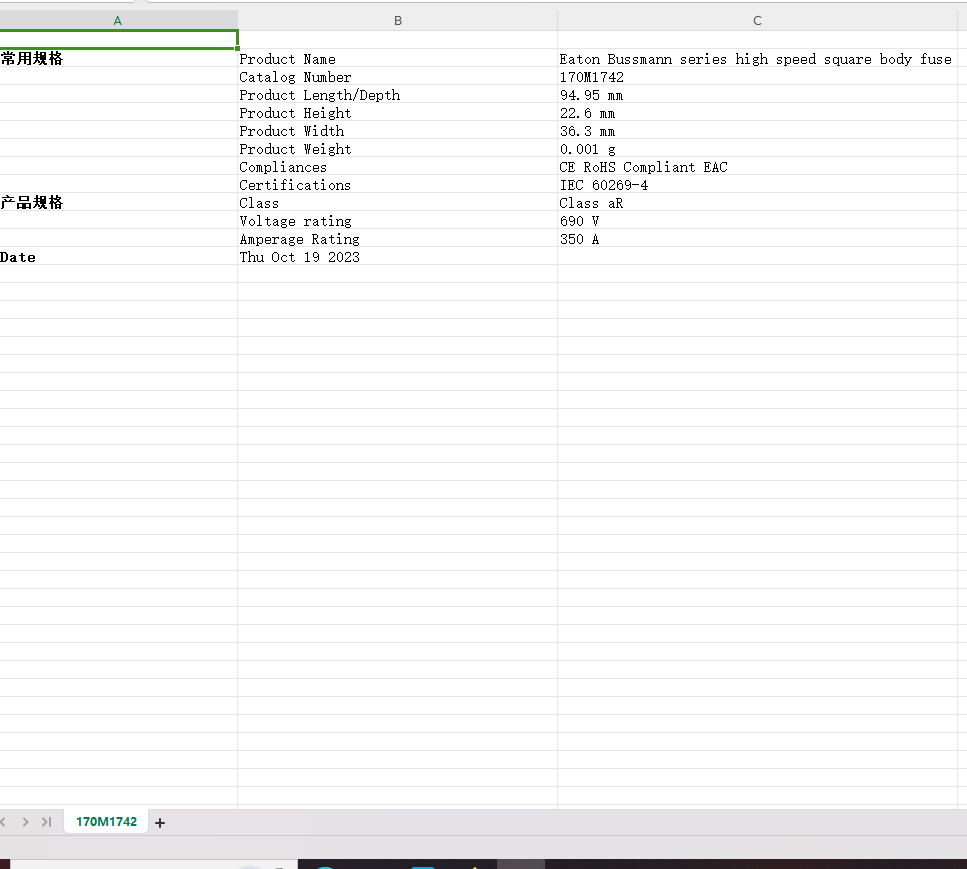Select the Catalog Number cell

(398, 76)
